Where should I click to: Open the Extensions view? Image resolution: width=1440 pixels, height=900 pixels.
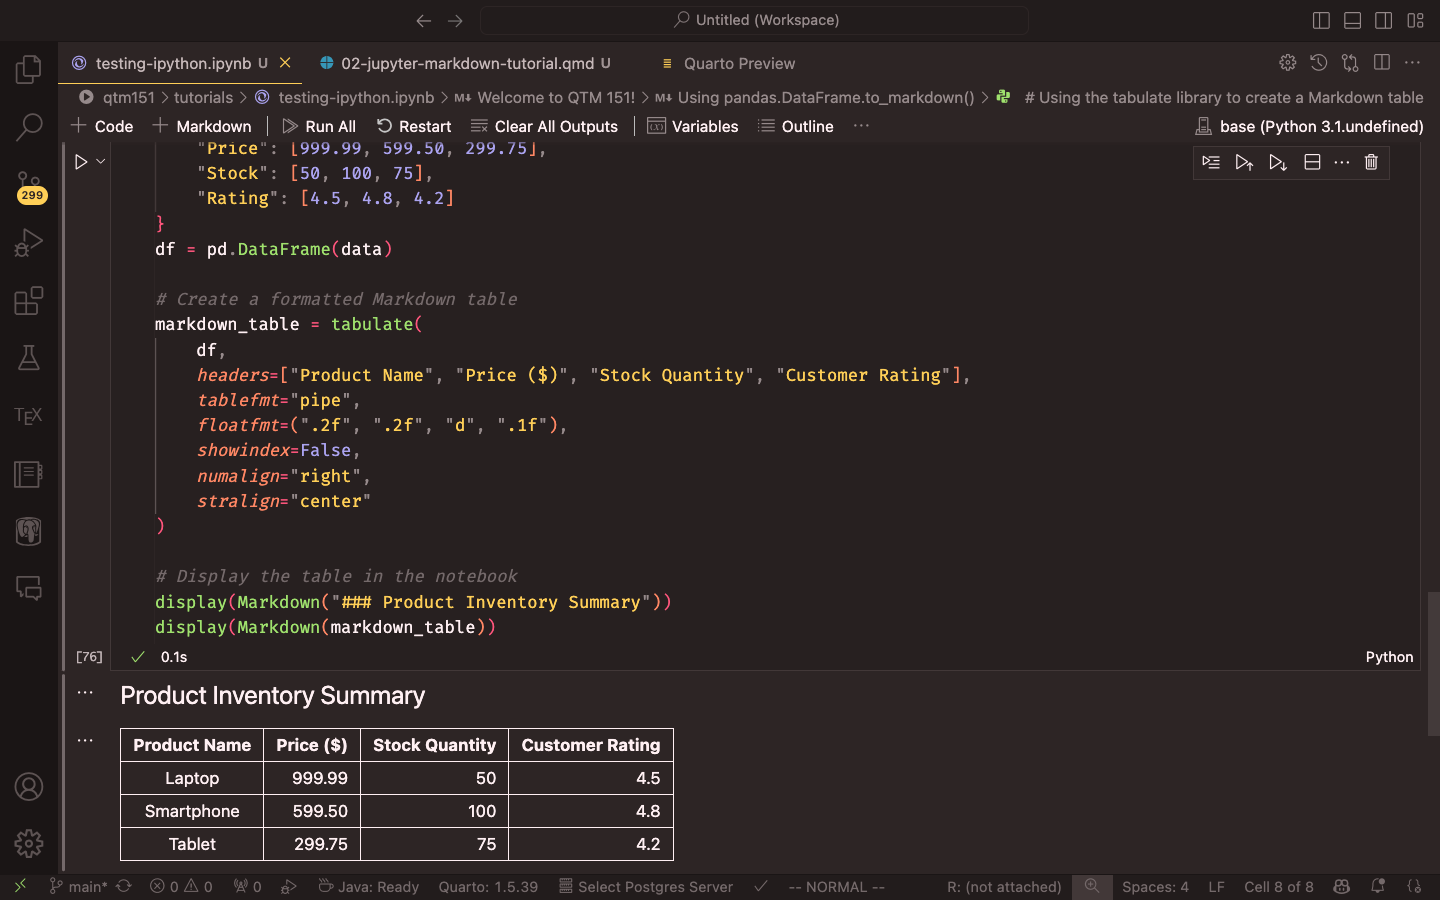tap(29, 301)
